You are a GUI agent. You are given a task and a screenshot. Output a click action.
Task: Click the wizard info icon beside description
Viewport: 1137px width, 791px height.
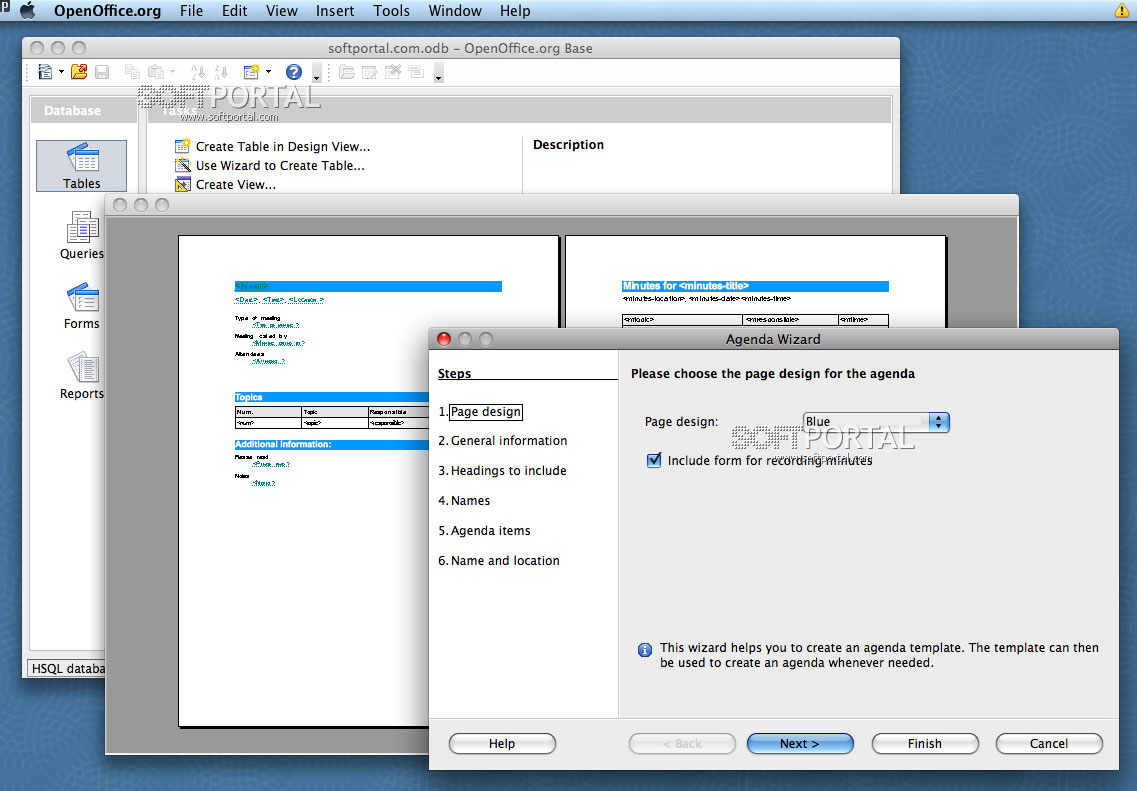tap(645, 650)
